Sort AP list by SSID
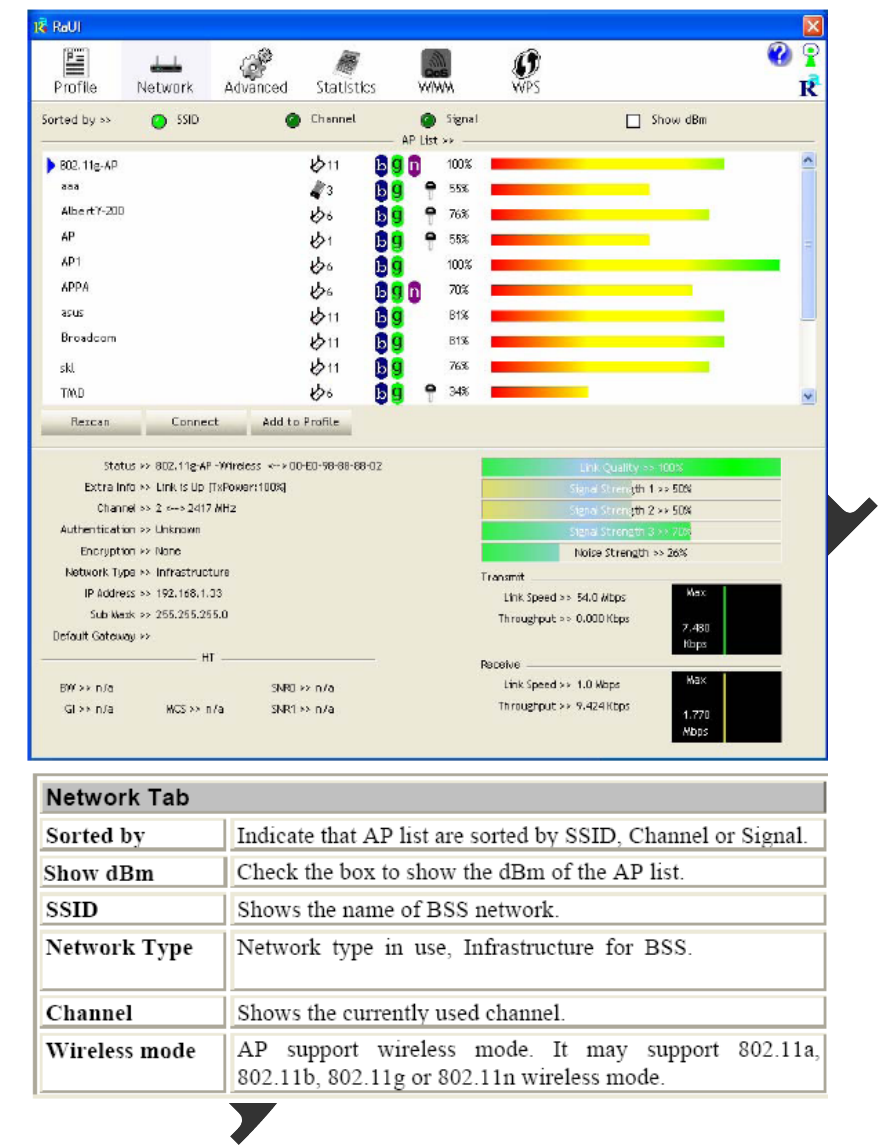Viewport: 878px width, 1145px height. [159, 121]
